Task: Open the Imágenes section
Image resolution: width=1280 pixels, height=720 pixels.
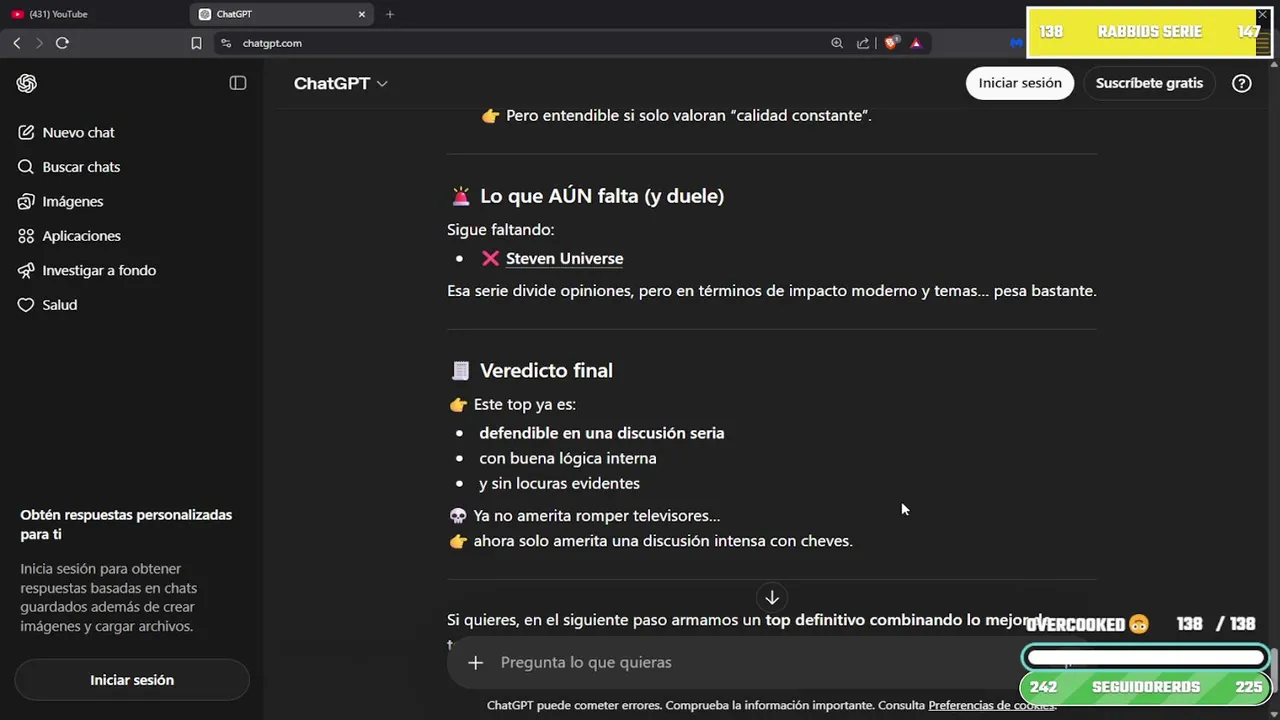Action: click(x=72, y=201)
